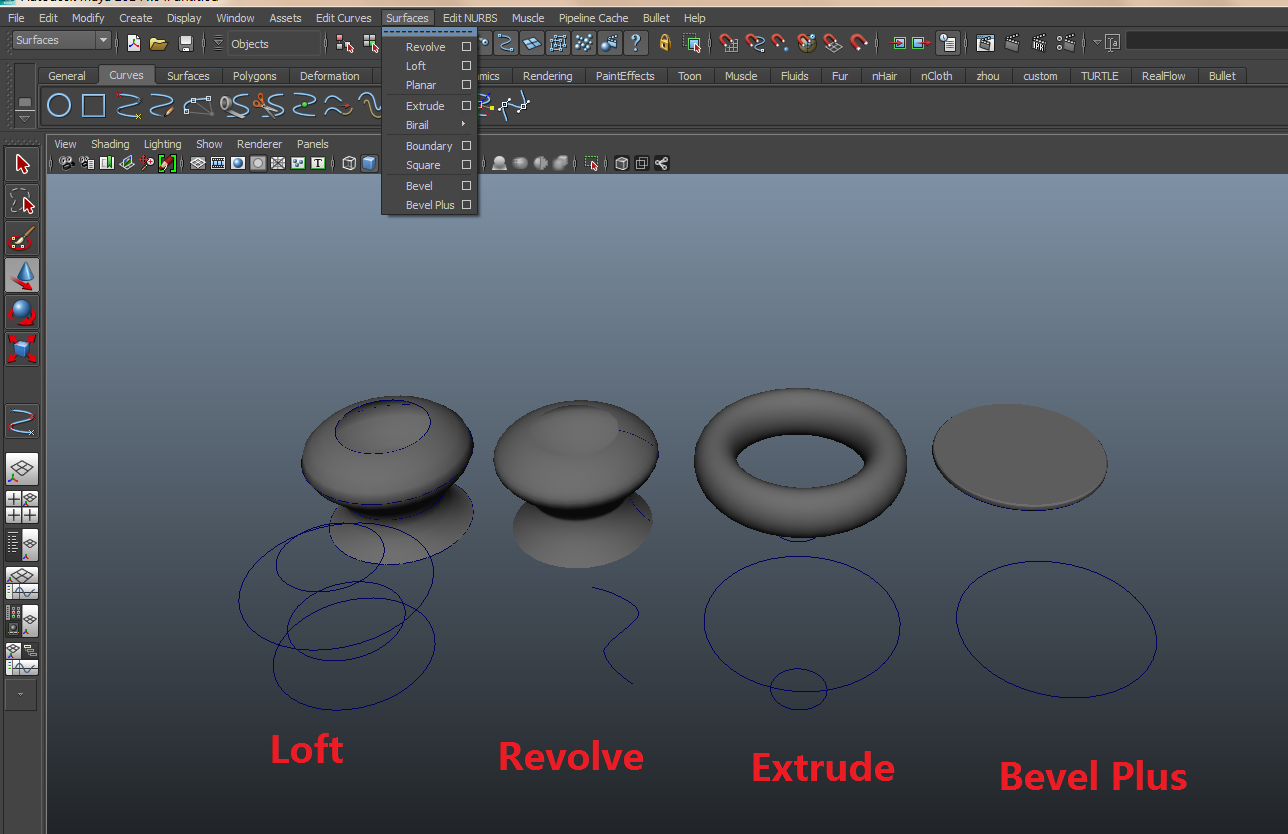Pick the Pencil Curve tool on the shelf
Viewport: 1288px width, 834px height.
(x=162, y=105)
